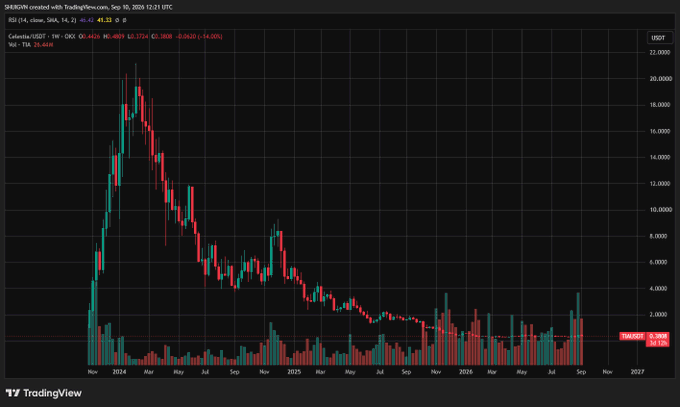Click the 6.0000 price axis label
The image size is (680, 407).
pyautogui.click(x=658, y=263)
